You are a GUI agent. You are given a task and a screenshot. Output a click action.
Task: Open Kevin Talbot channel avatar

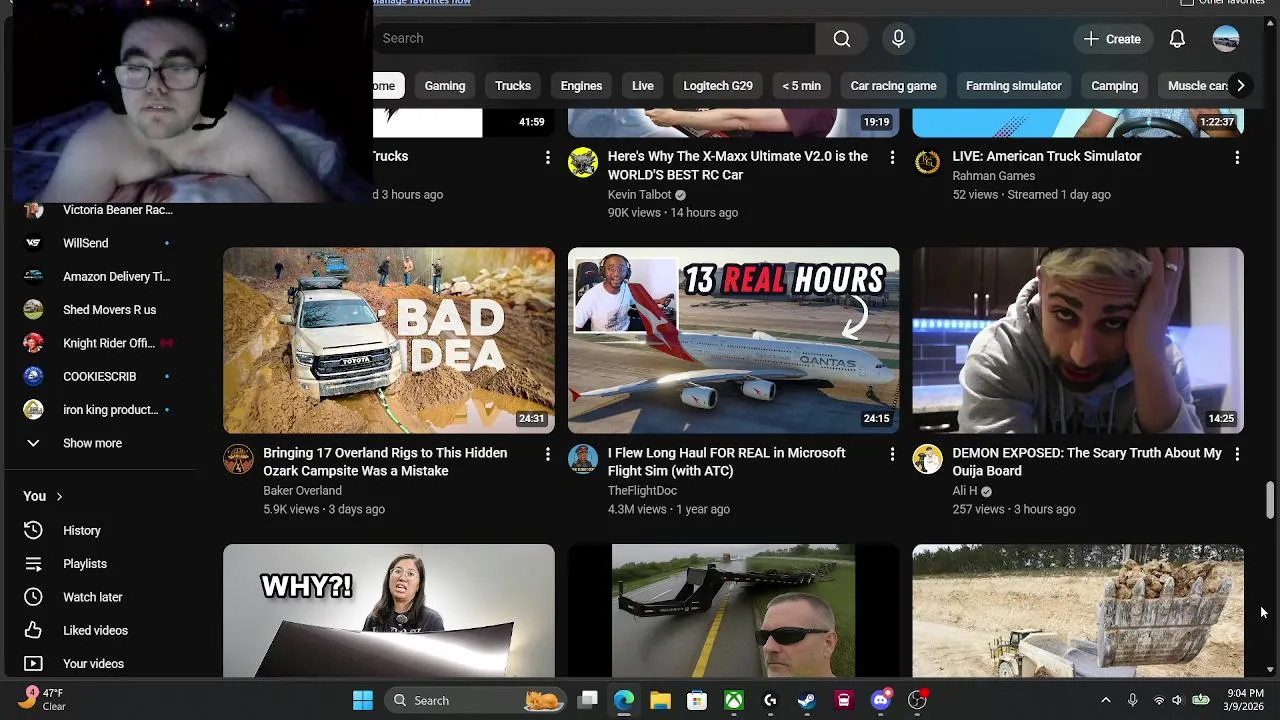point(583,162)
